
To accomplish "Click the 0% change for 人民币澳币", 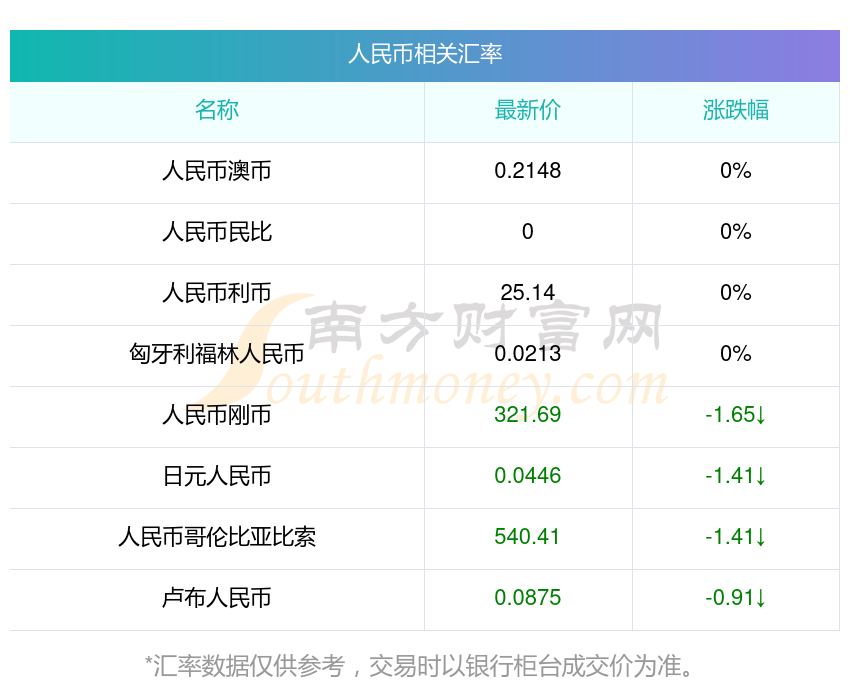I will tap(736, 171).
